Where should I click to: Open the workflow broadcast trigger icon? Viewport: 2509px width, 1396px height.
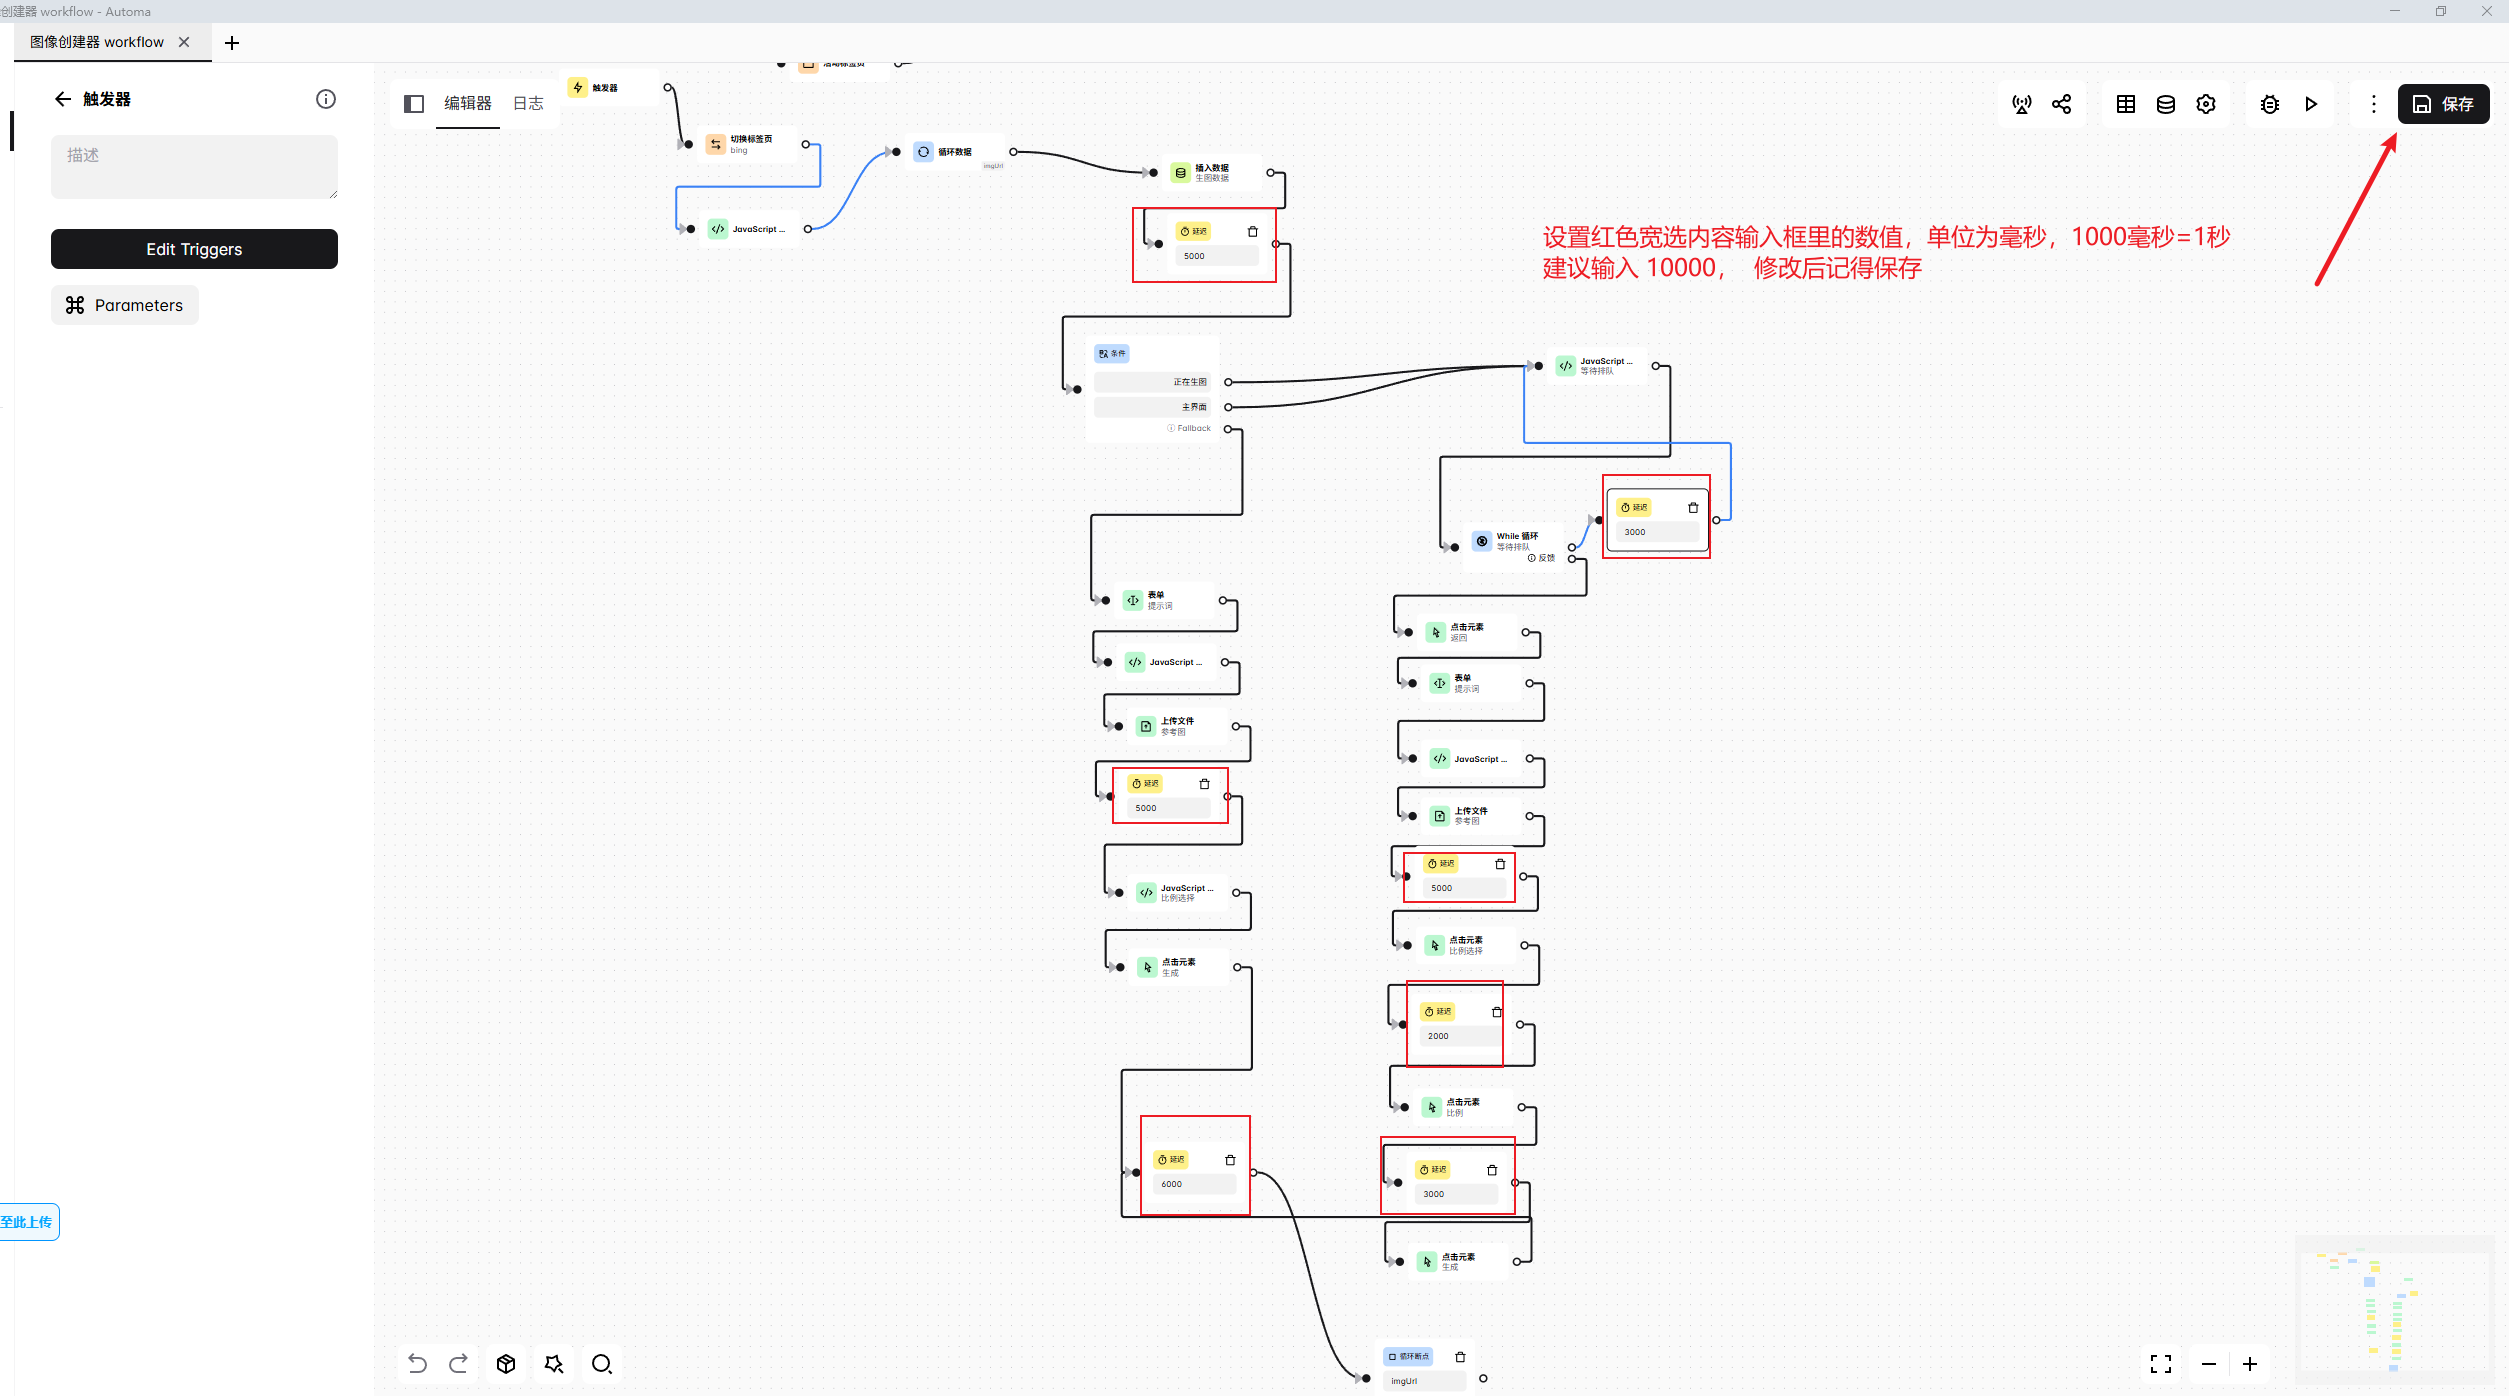click(x=2022, y=104)
